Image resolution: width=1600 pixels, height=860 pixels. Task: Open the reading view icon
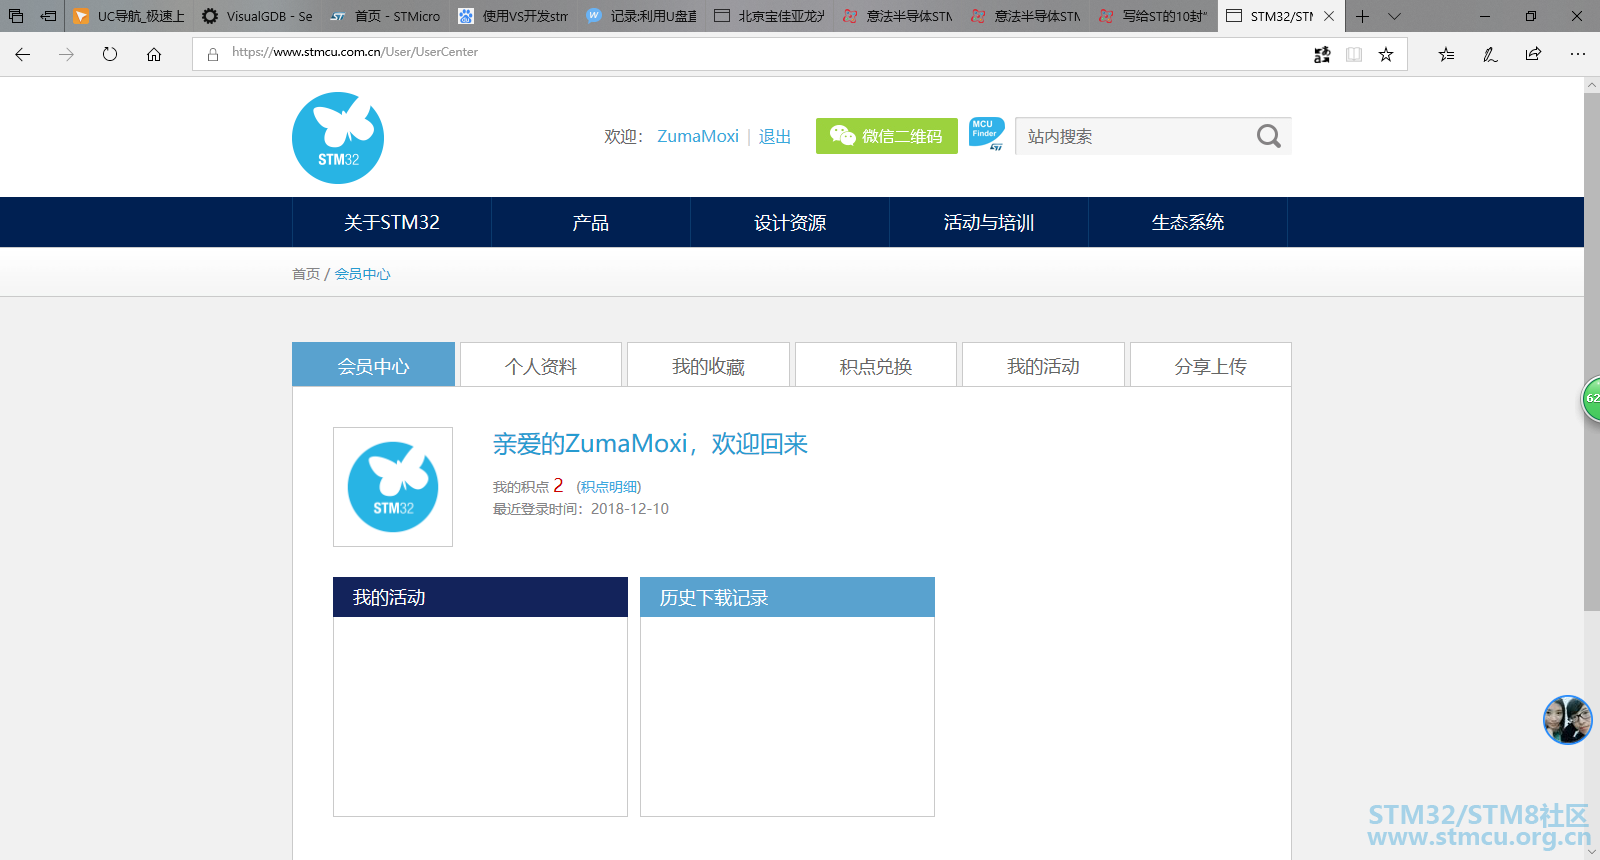[1354, 55]
